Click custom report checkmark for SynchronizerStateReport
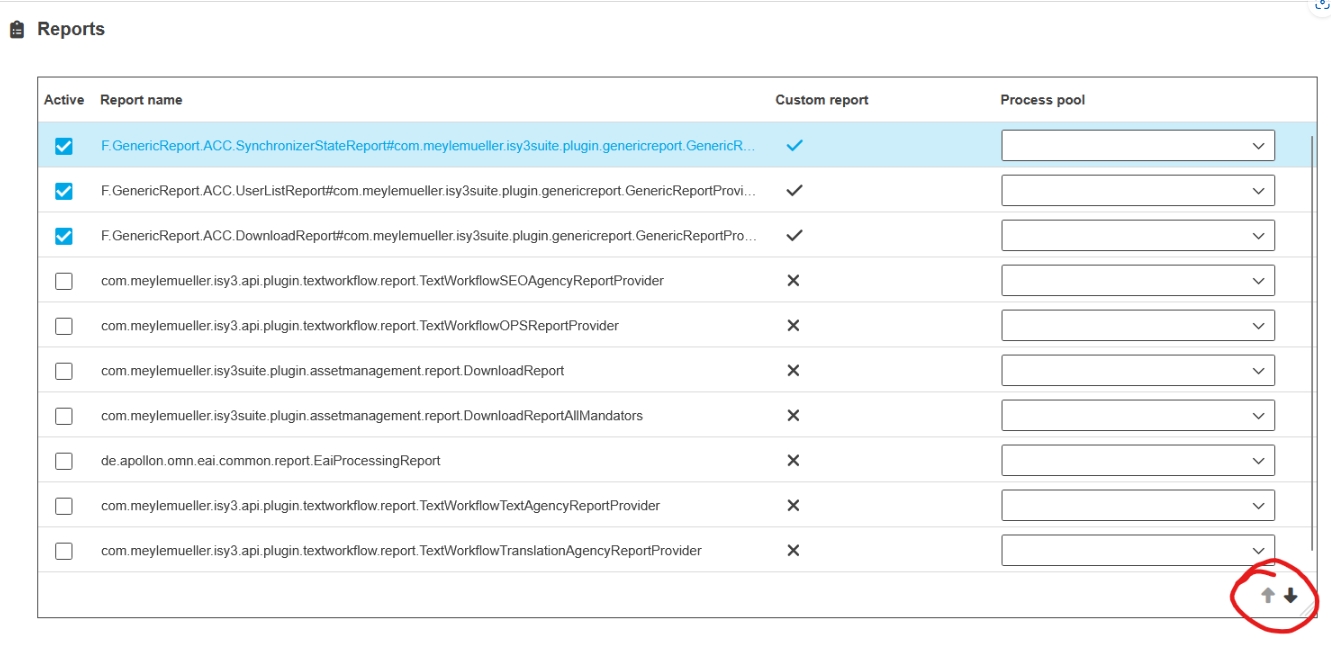The width and height of the screenshot is (1331, 645). [x=794, y=145]
